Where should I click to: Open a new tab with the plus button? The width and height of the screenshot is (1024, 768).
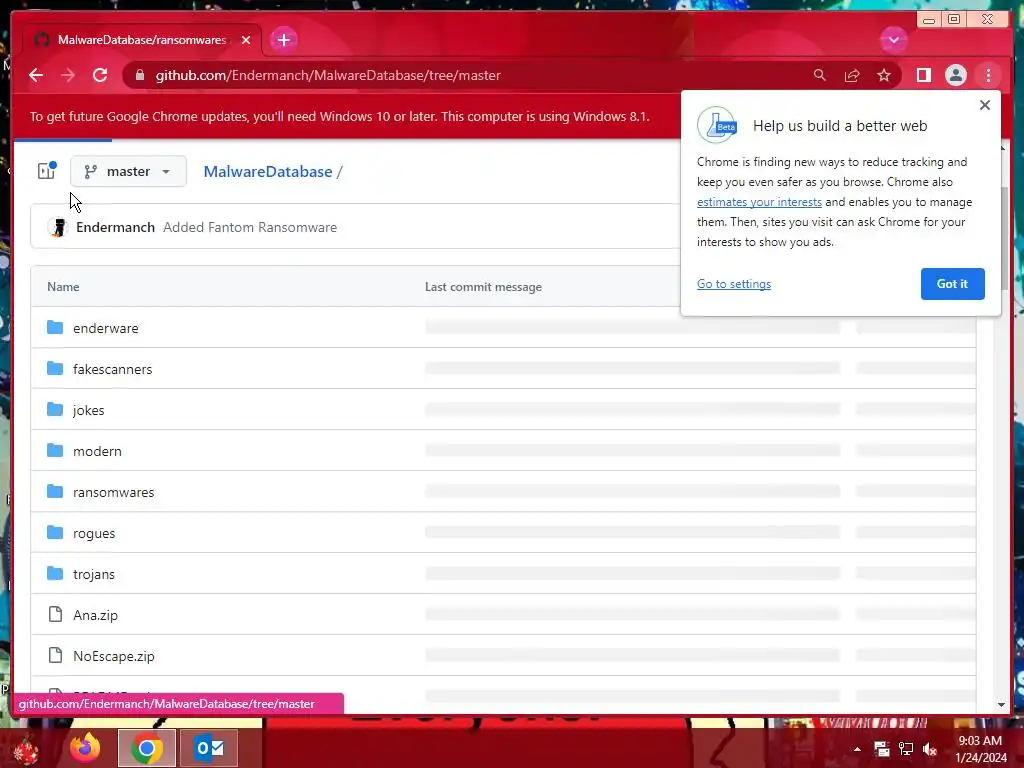click(283, 40)
